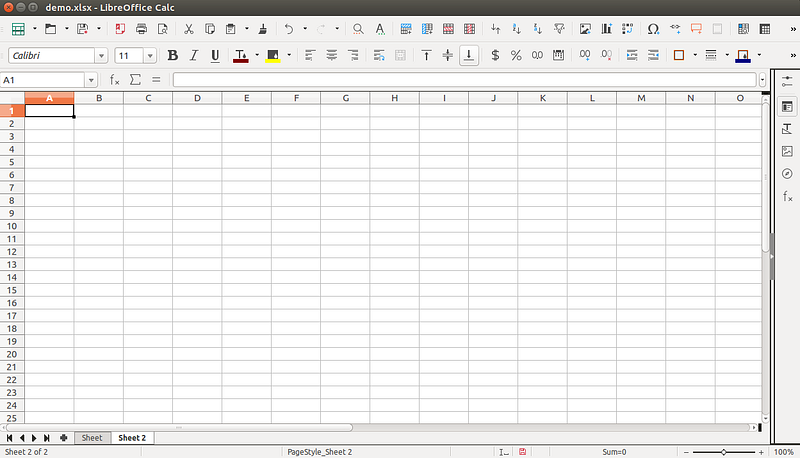Add a new sheet with plus button

click(64, 438)
